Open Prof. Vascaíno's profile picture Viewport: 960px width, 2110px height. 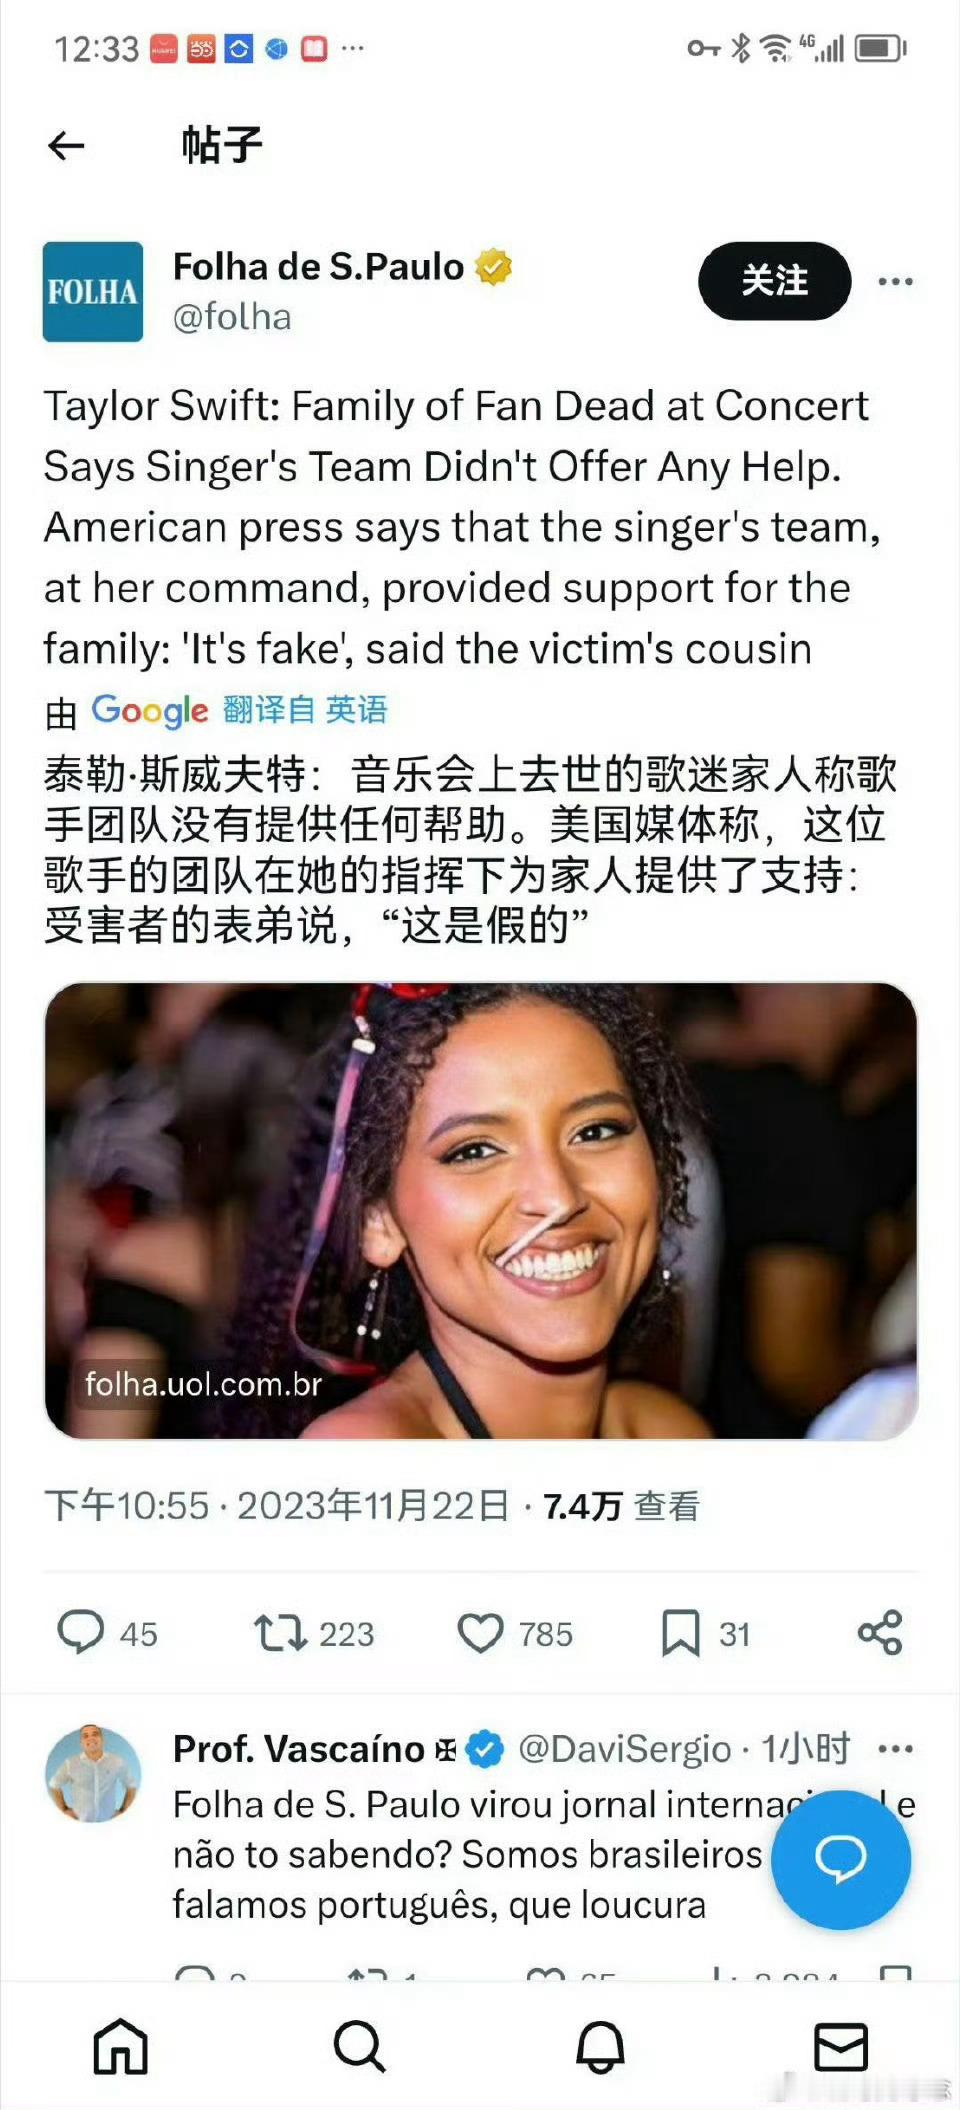pos(93,1774)
